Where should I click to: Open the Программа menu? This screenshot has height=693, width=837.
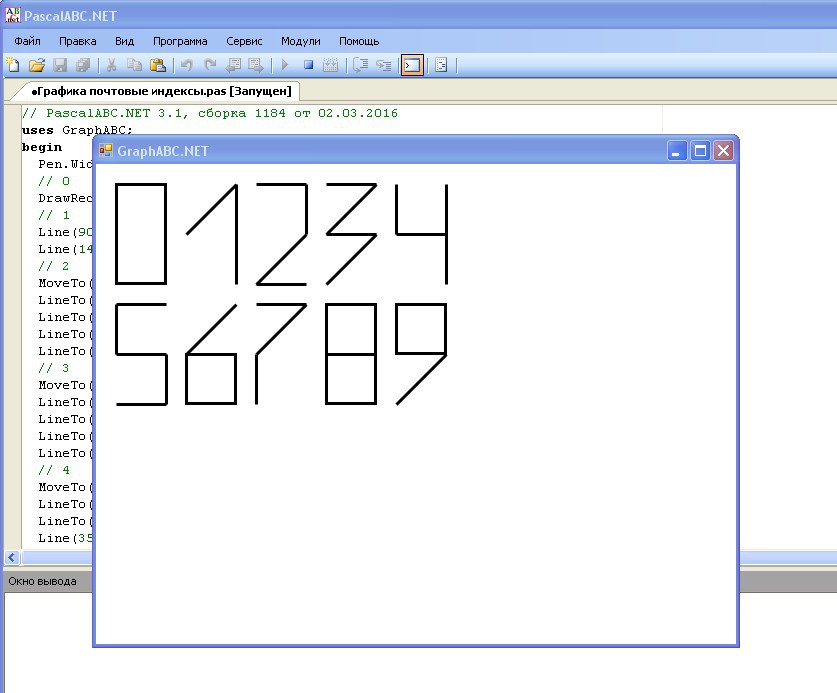pos(180,41)
